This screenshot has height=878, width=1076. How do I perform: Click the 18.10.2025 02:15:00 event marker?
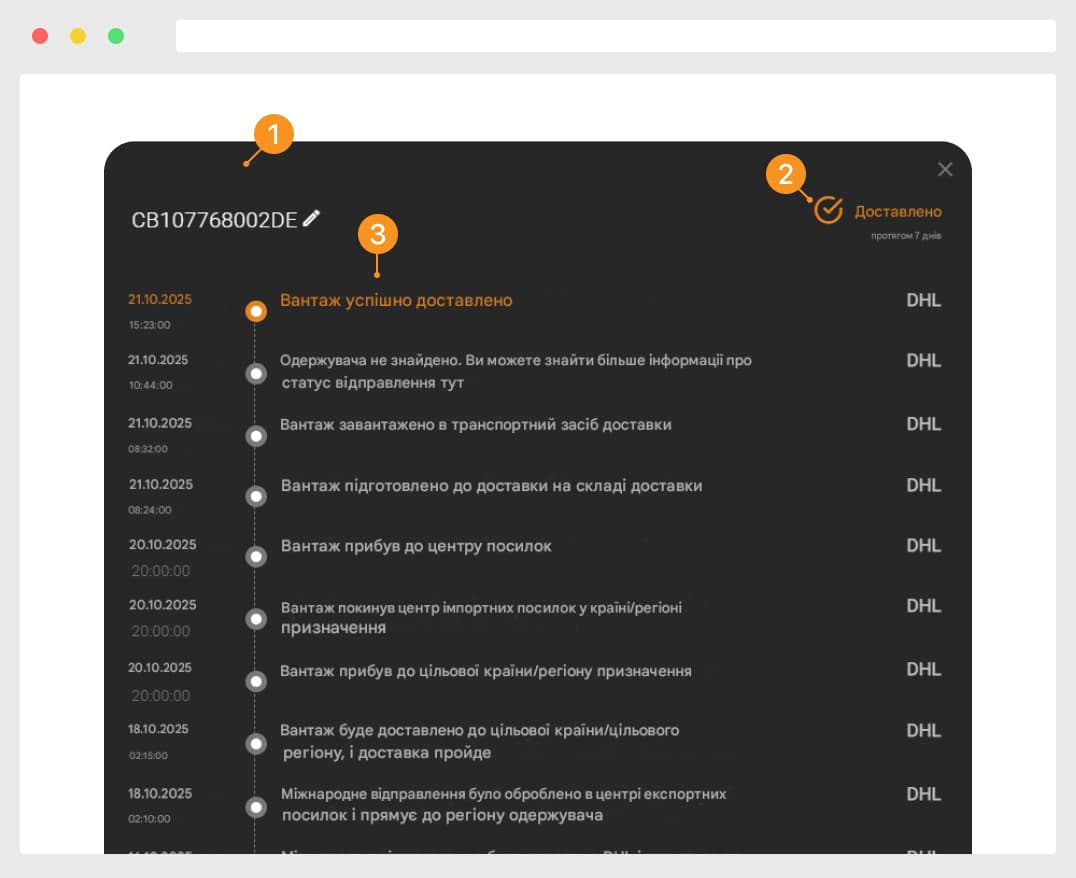(256, 743)
